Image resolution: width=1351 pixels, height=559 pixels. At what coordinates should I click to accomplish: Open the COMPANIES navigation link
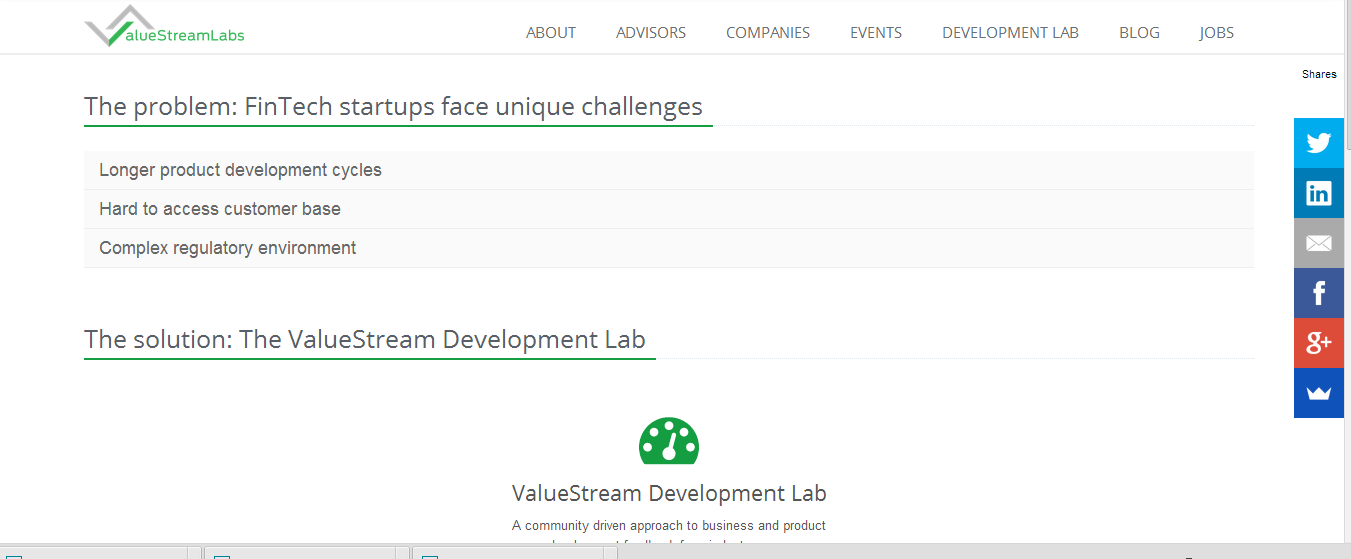[x=767, y=33]
